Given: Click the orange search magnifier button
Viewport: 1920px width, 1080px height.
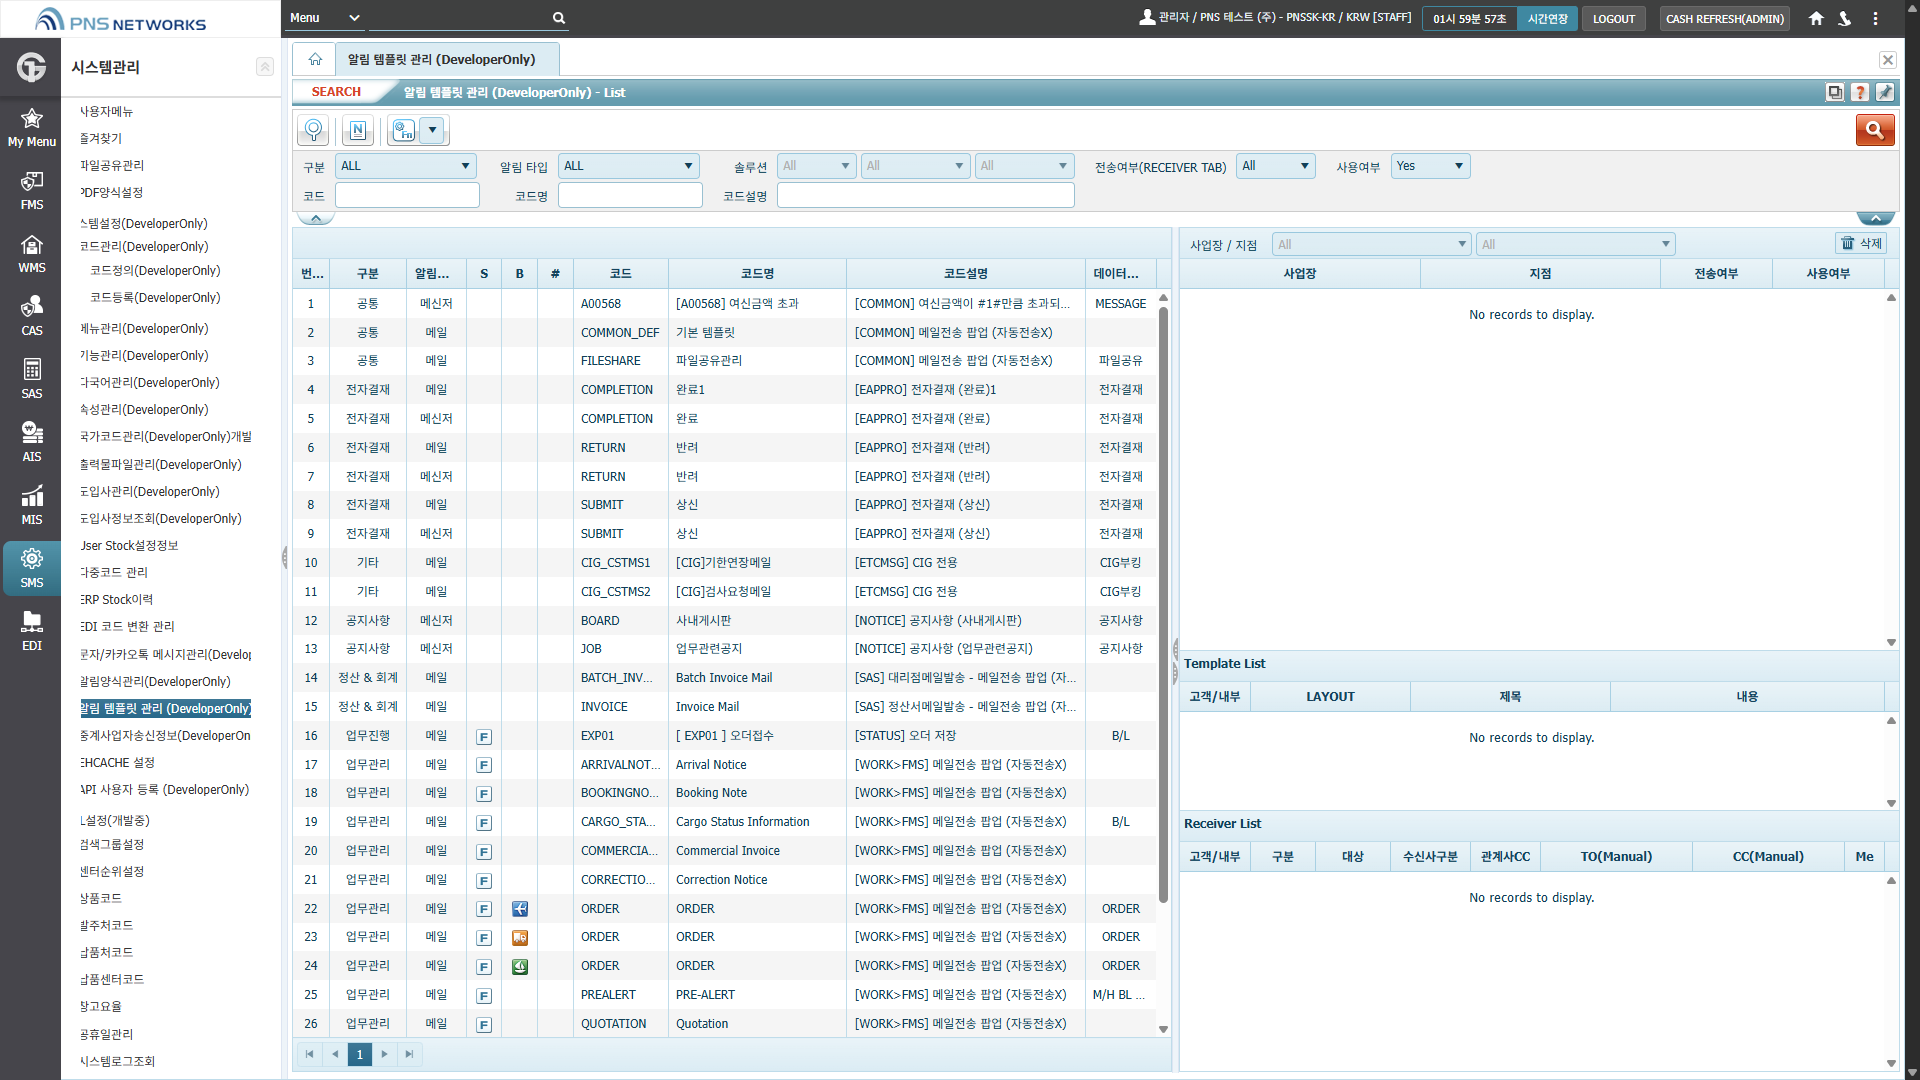Looking at the screenshot, I should coord(1875,130).
